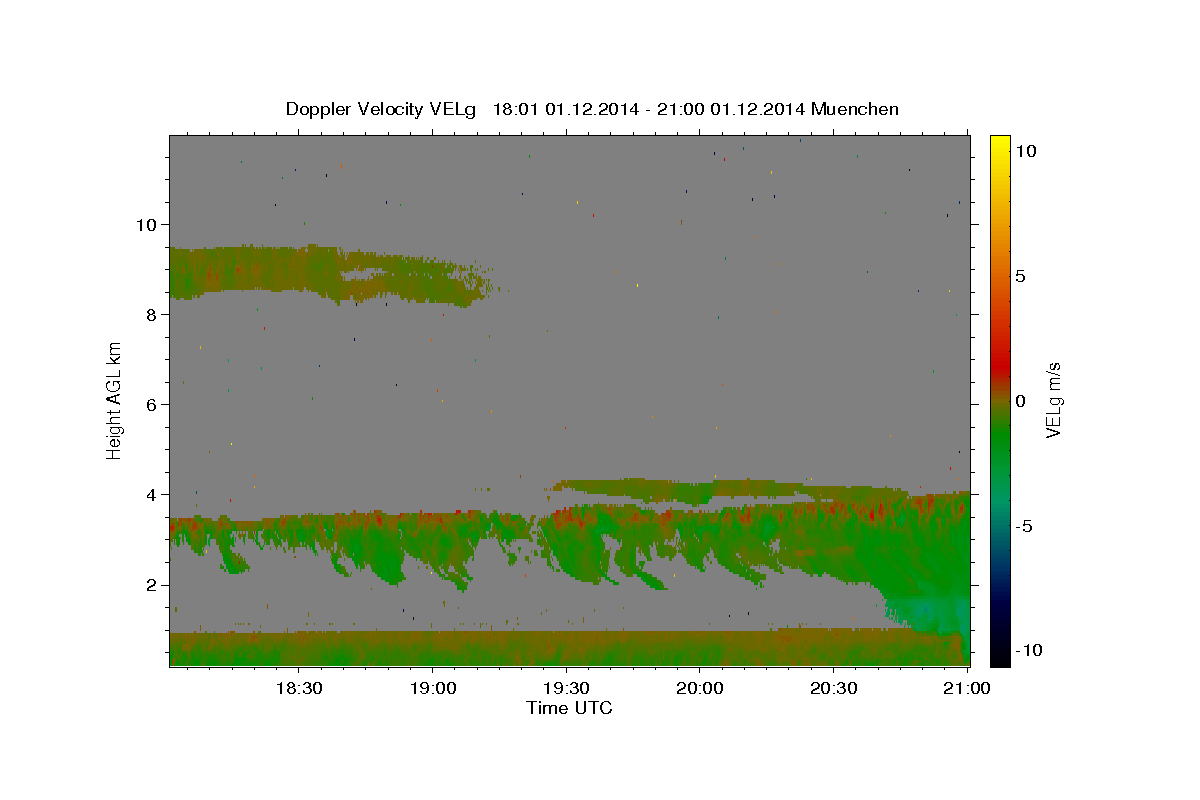The height and width of the screenshot is (800, 1200).
Task: Click the height axis label 10
Action: 146,224
